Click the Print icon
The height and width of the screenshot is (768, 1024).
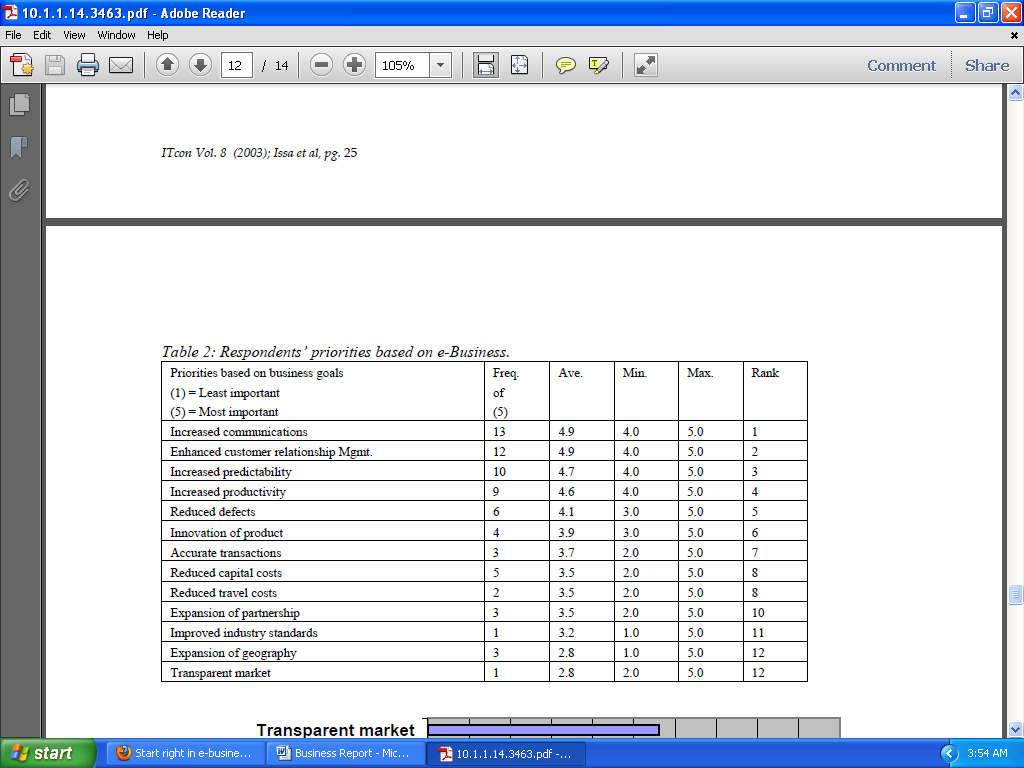coord(88,66)
